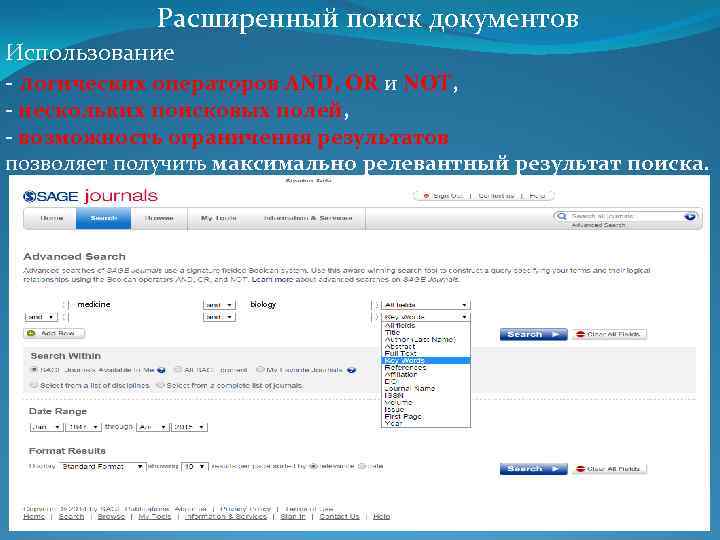
Task: Click the Sign Out link at top
Action: pyautogui.click(x=448, y=196)
